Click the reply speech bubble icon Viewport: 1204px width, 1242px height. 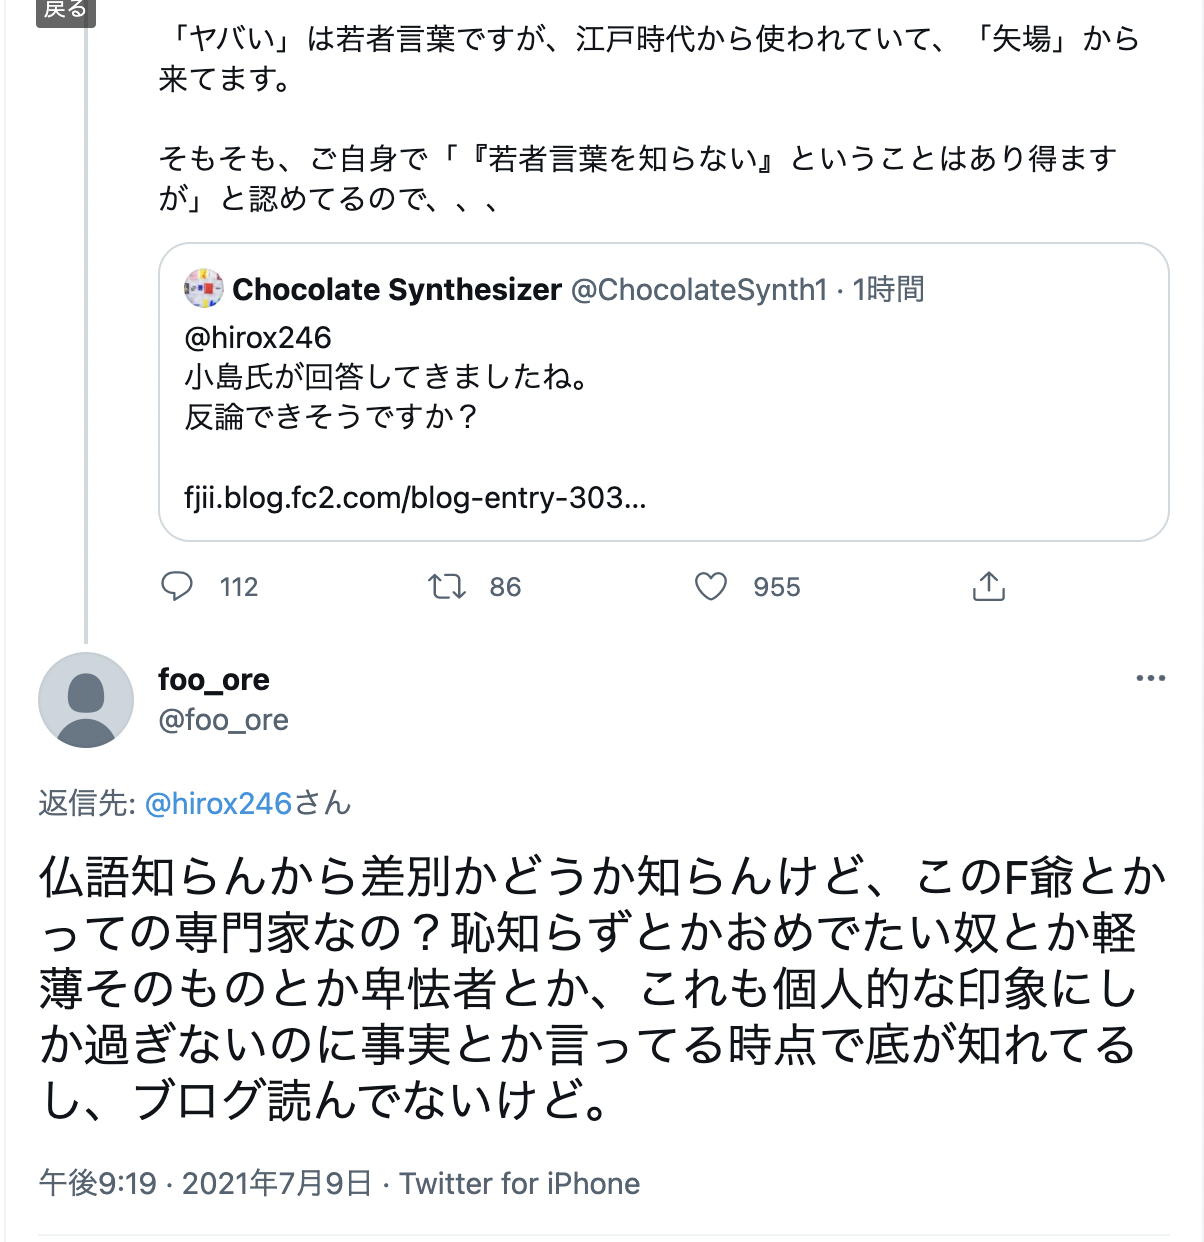click(x=177, y=586)
